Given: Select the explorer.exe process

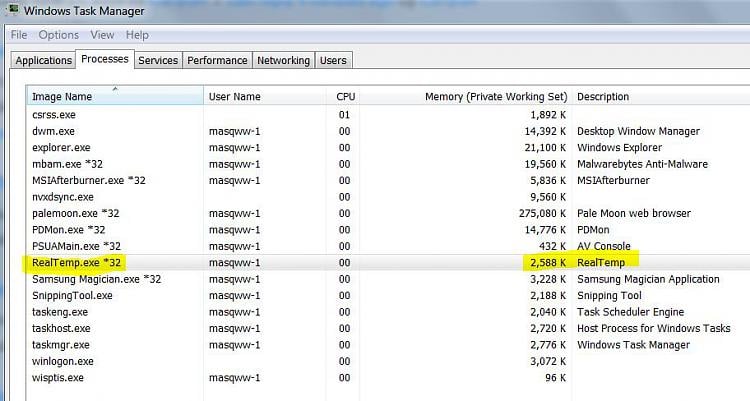Looking at the screenshot, I should [61, 147].
